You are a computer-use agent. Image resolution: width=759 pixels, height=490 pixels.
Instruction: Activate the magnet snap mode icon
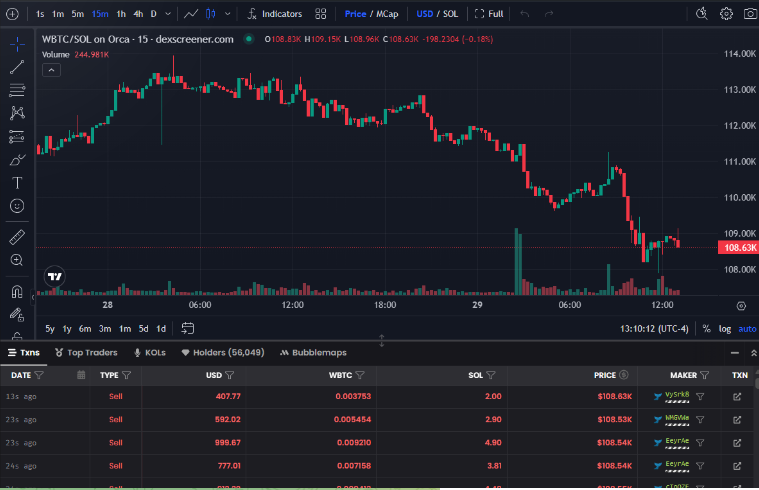(x=17, y=293)
